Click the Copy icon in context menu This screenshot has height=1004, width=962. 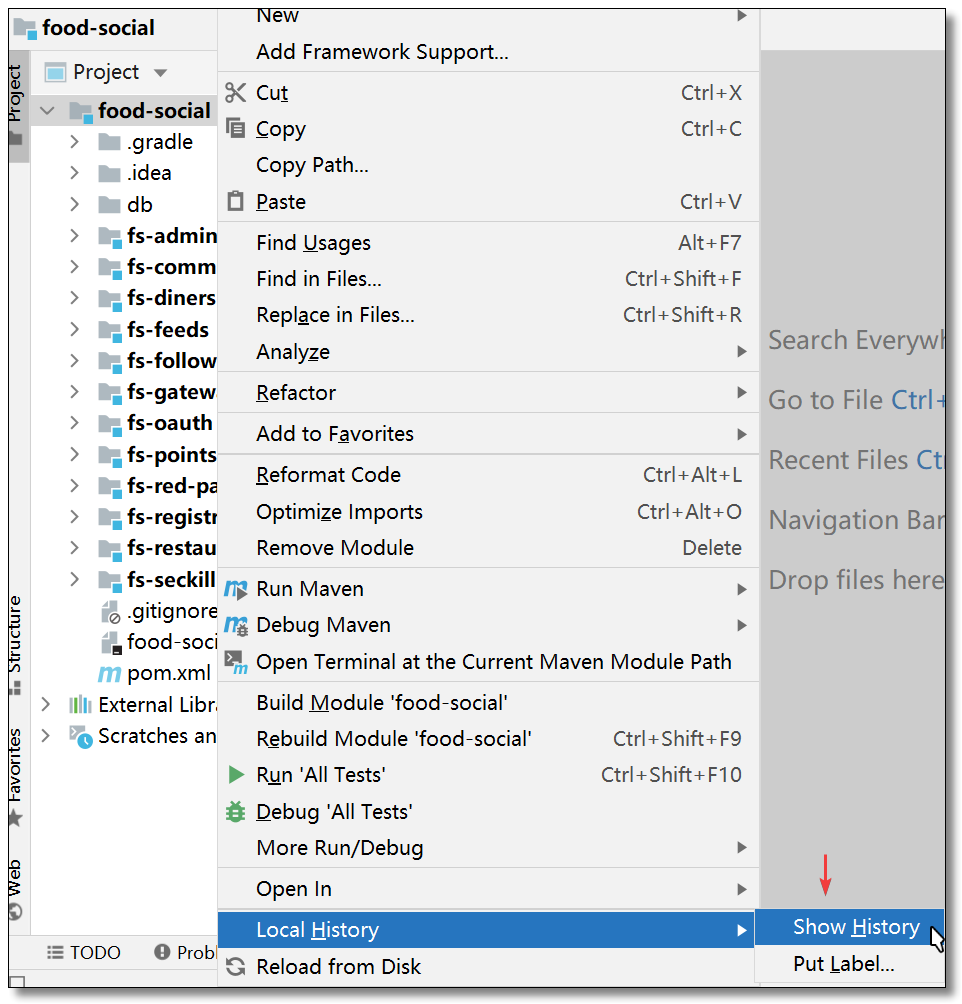236,128
